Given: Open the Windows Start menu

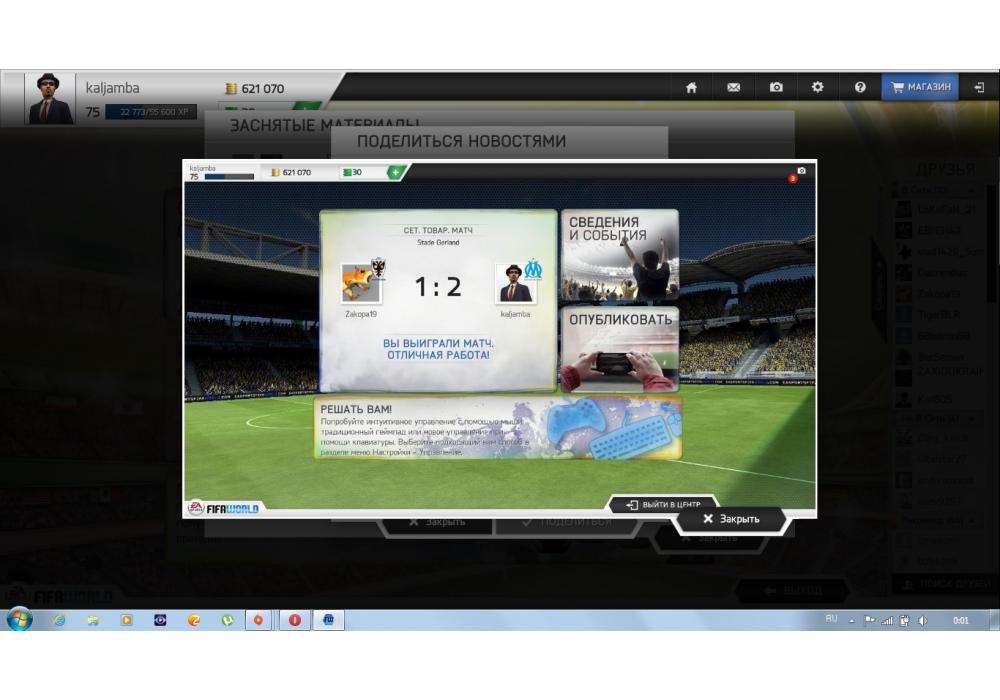Looking at the screenshot, I should tap(19, 620).
